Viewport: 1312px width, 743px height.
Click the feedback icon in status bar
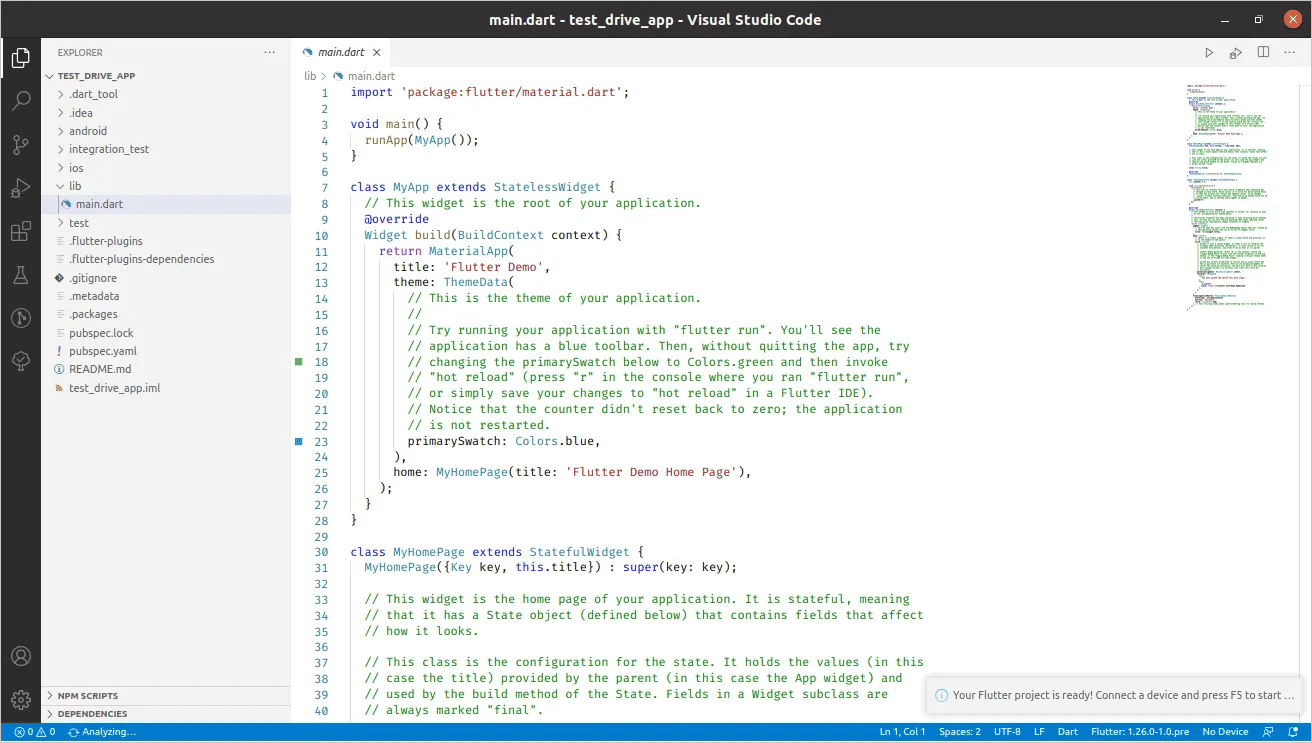1269,732
